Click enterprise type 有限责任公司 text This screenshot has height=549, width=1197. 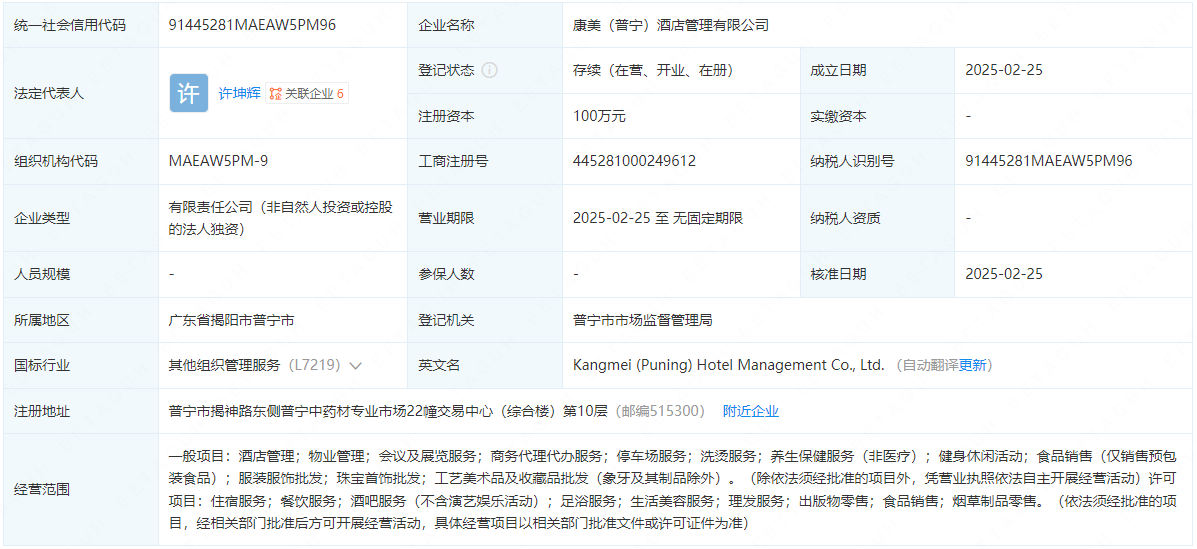tap(281, 218)
